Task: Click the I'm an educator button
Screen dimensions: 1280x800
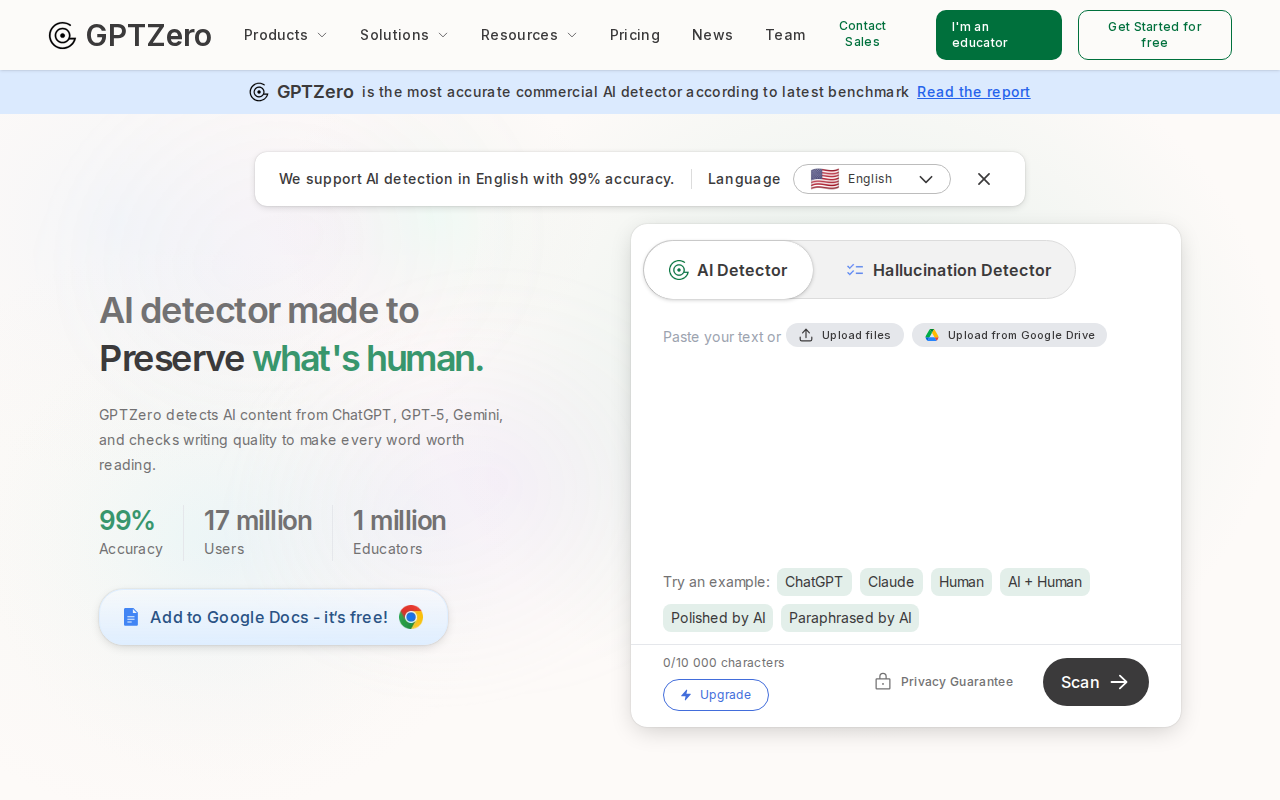Action: coord(999,35)
